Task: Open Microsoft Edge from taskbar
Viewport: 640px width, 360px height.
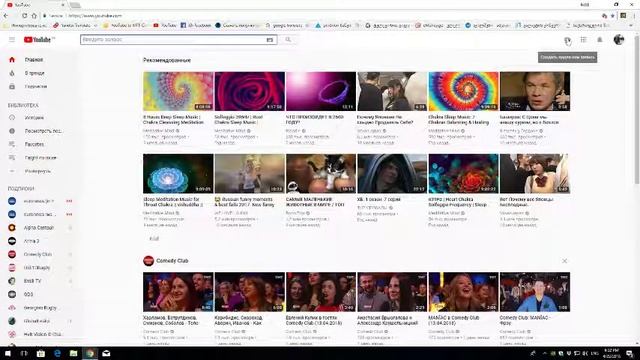Action: tap(57, 353)
